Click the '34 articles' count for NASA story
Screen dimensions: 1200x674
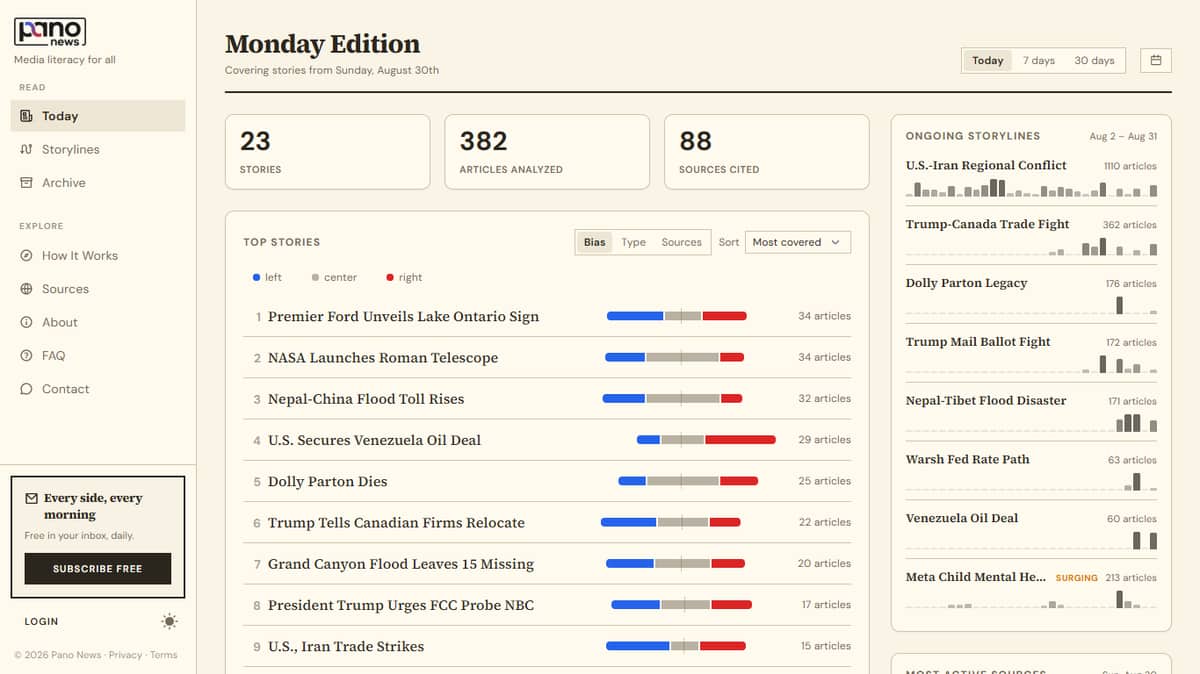824,357
